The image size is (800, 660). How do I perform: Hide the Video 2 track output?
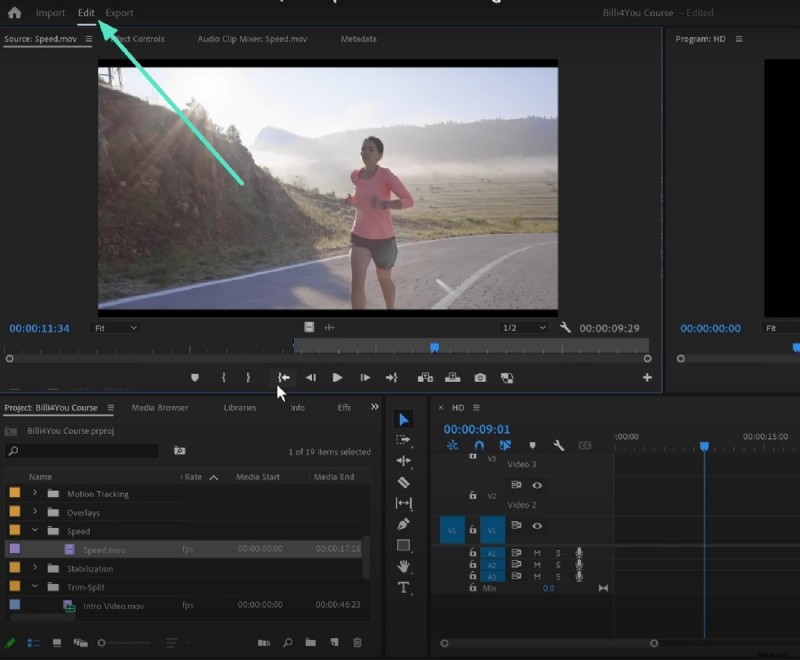[537, 485]
